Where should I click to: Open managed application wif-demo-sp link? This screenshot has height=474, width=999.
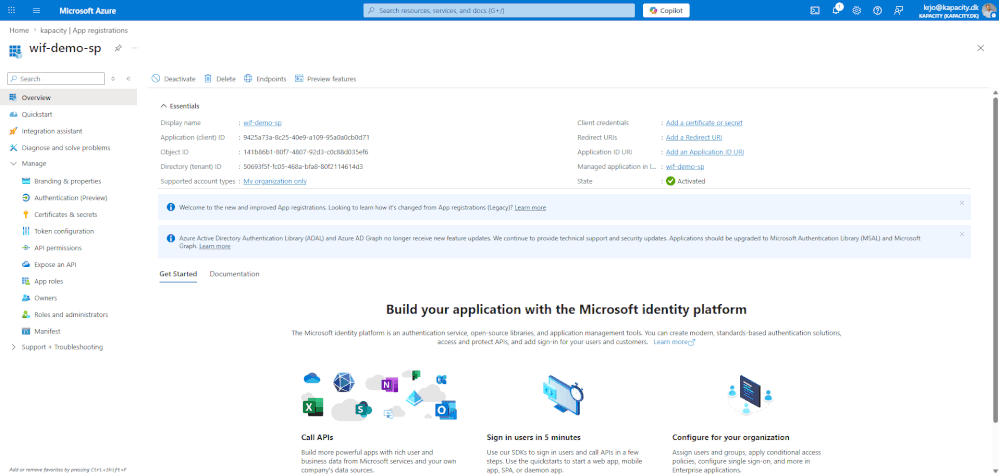(x=685, y=166)
